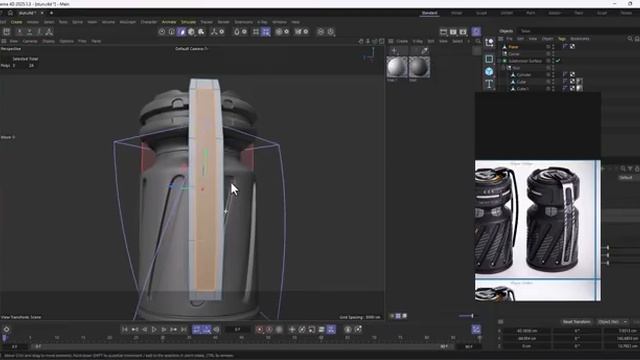Viewport: 640px width, 360px height.
Task: Click the Object Manager search icon
Action: pyautogui.click(x=630, y=39)
